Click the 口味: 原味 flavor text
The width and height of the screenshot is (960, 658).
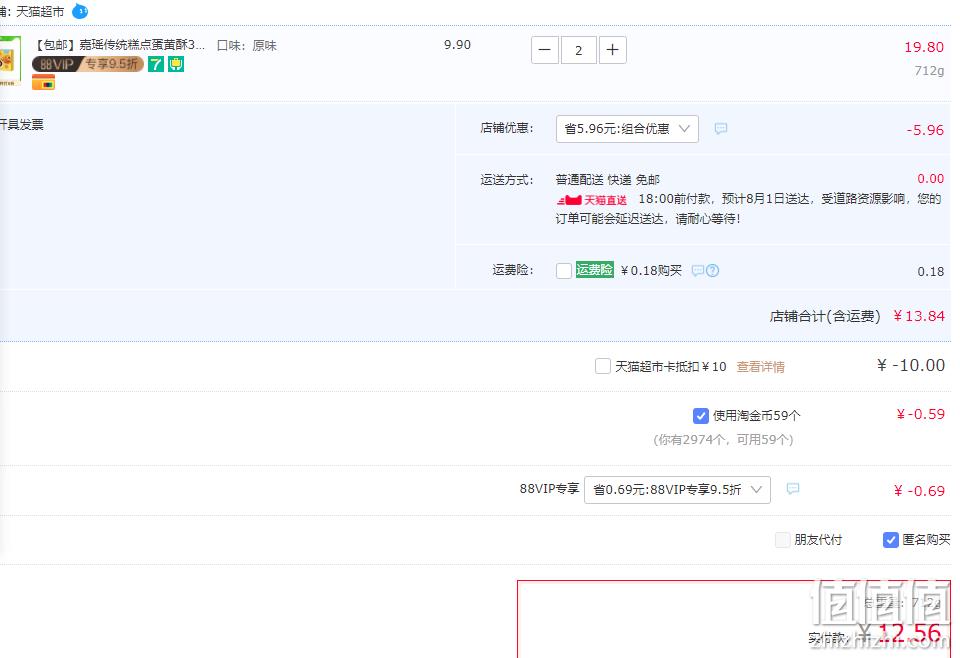coord(247,45)
